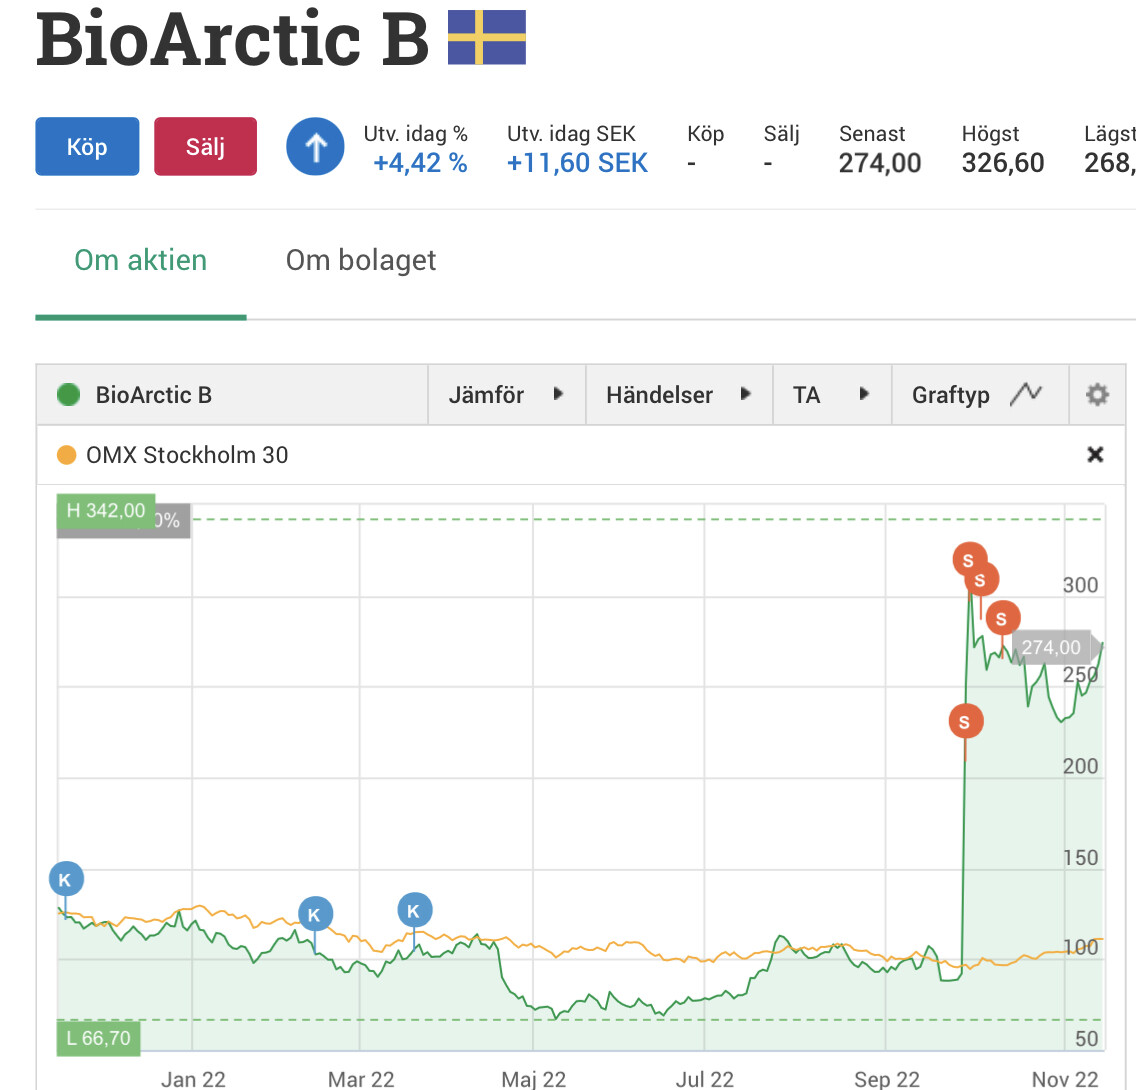Click the leftmost K buy marker
1136x1090 pixels.
click(x=66, y=880)
